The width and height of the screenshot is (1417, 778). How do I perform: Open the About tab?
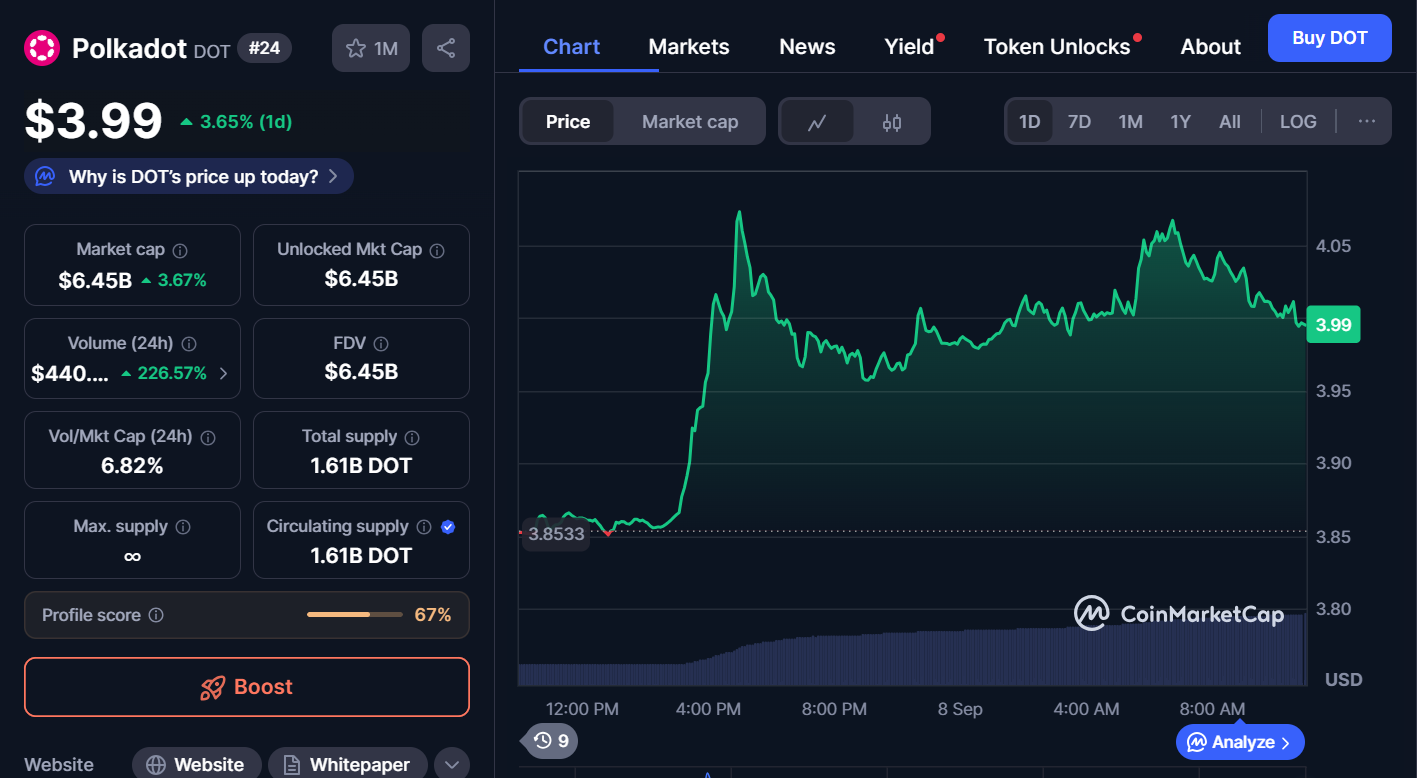1210,47
